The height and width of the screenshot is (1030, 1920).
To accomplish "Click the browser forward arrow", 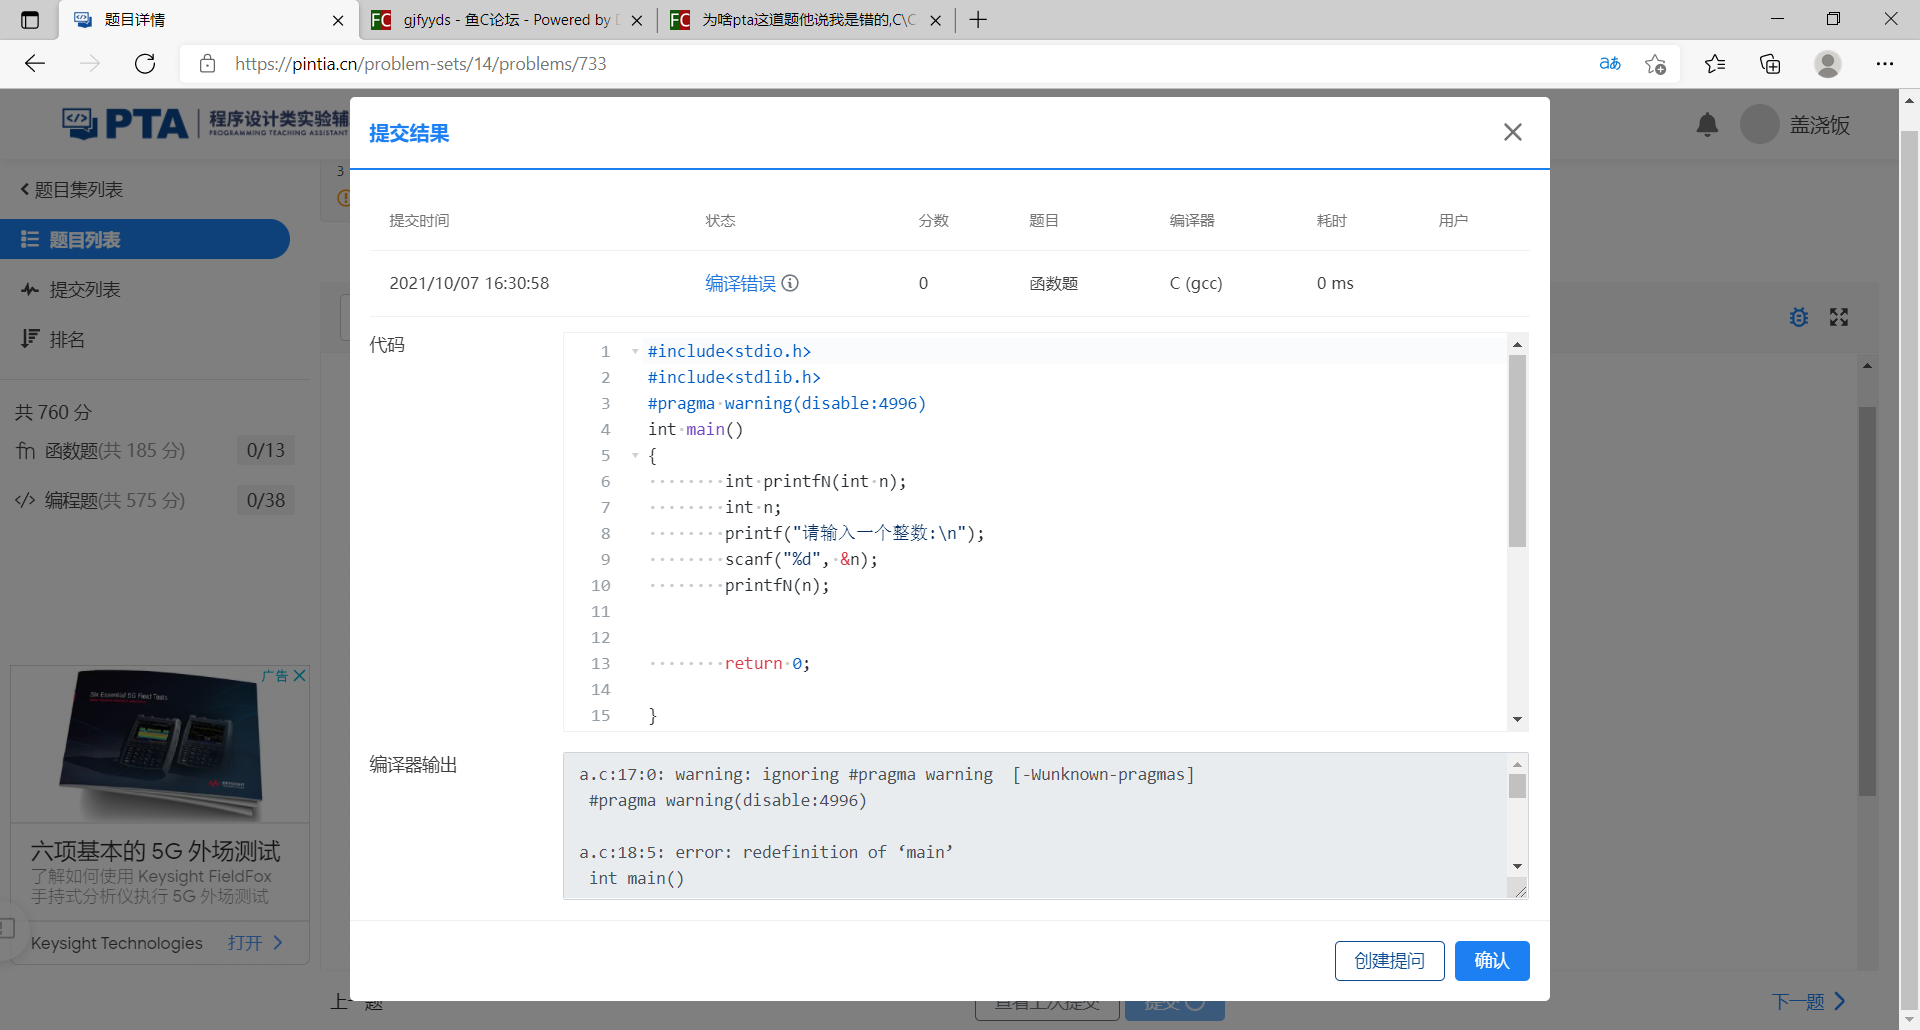I will [90, 64].
